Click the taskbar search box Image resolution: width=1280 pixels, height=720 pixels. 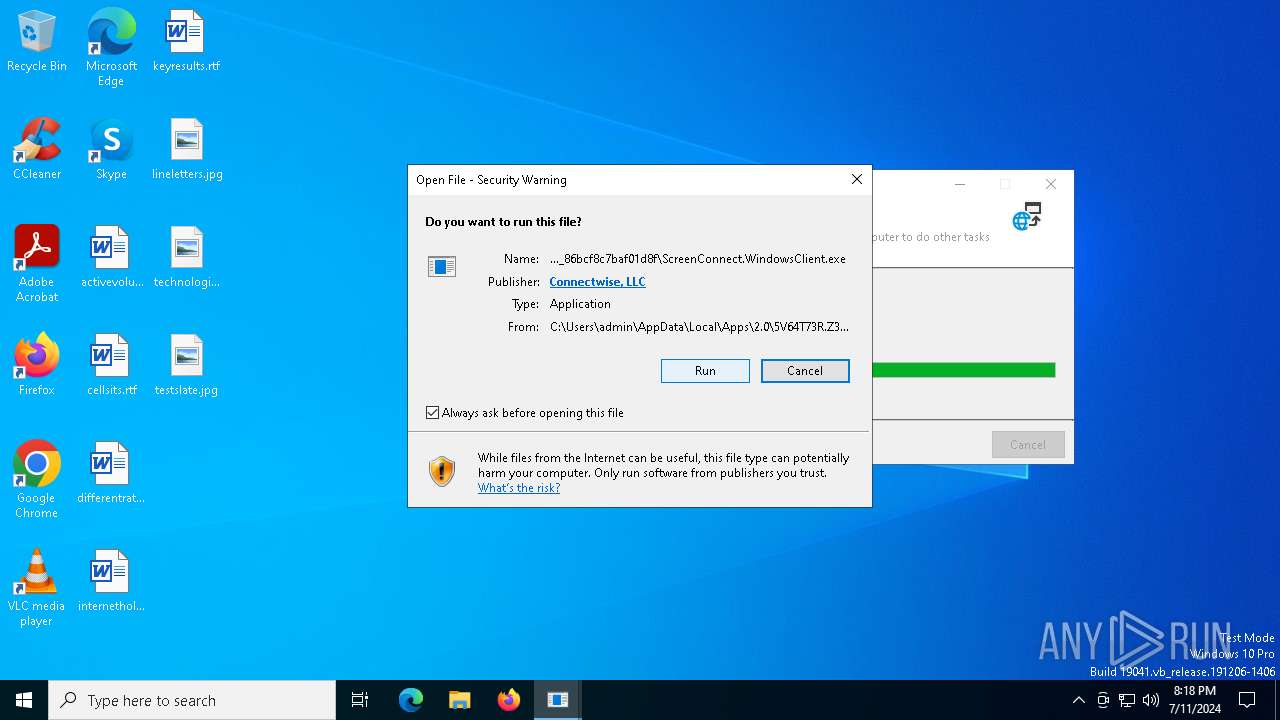pyautogui.click(x=192, y=700)
